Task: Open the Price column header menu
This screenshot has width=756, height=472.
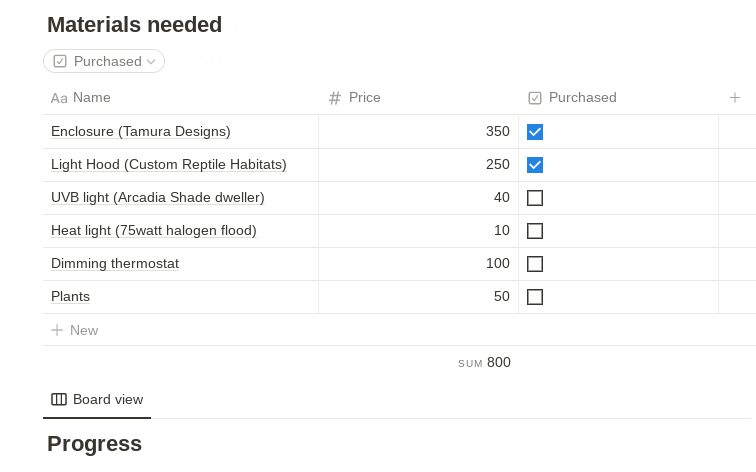Action: point(365,98)
